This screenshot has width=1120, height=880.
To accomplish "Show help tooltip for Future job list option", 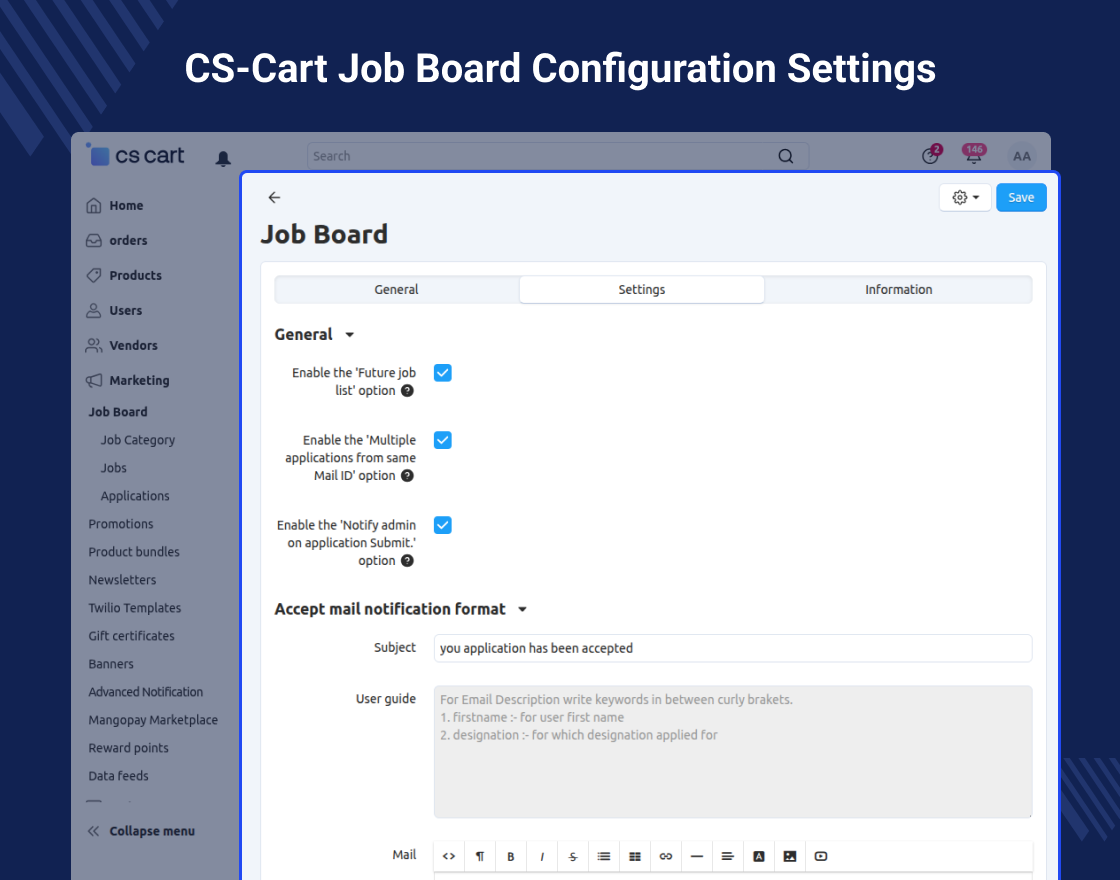I will click(x=407, y=391).
